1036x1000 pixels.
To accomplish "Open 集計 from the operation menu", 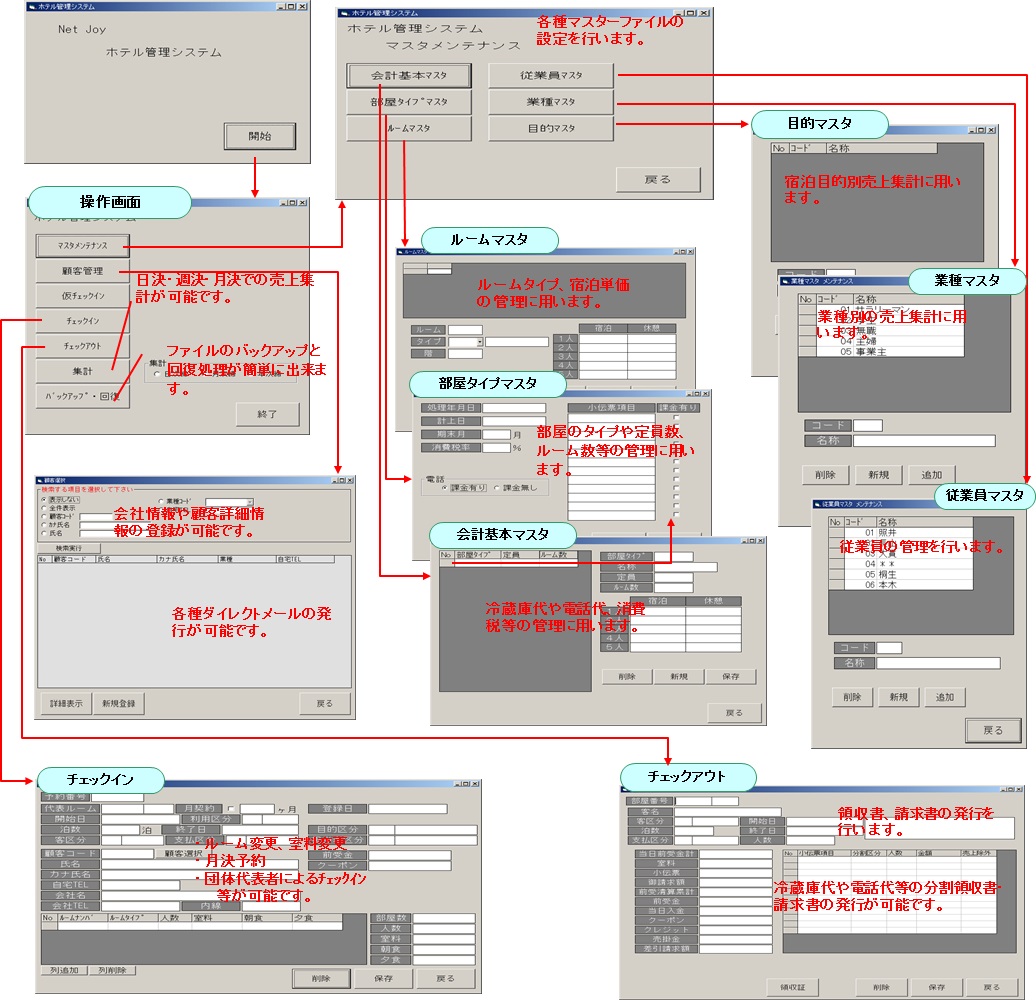I will [x=83, y=371].
